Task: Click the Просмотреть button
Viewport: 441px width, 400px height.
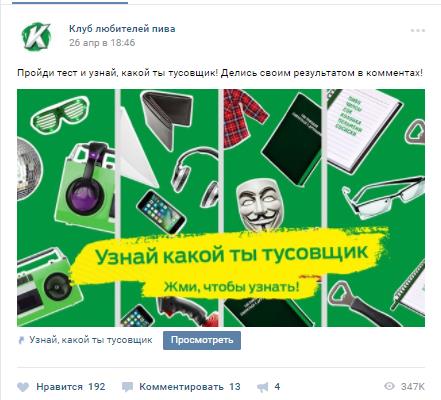Action: (202, 340)
